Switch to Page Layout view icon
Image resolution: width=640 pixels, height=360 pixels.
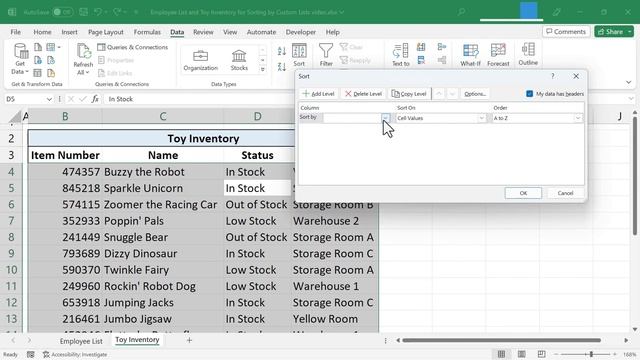click(521, 354)
